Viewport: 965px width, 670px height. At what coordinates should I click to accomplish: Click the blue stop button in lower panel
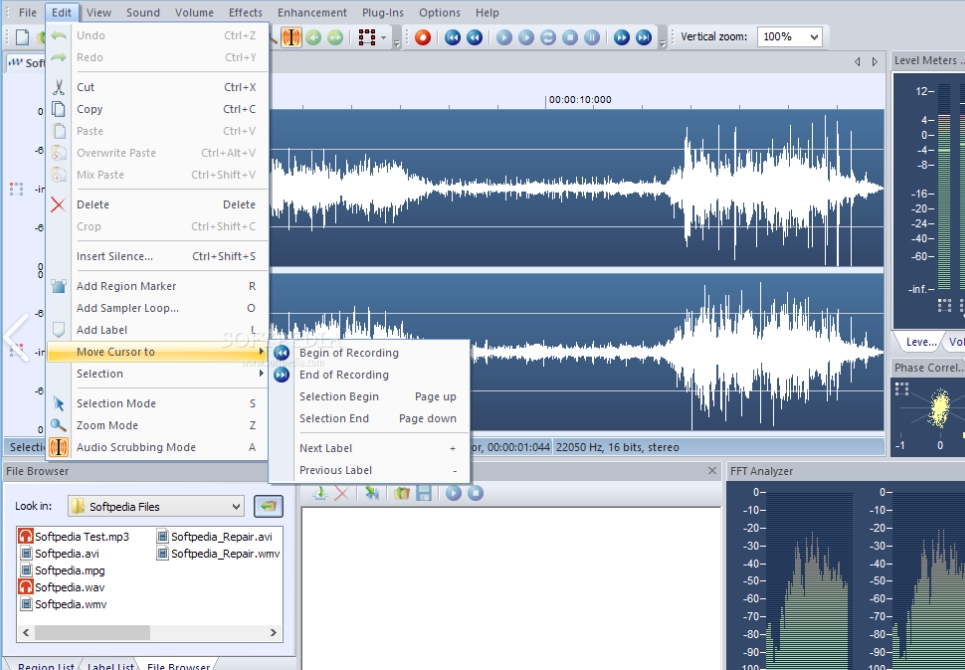(x=475, y=493)
